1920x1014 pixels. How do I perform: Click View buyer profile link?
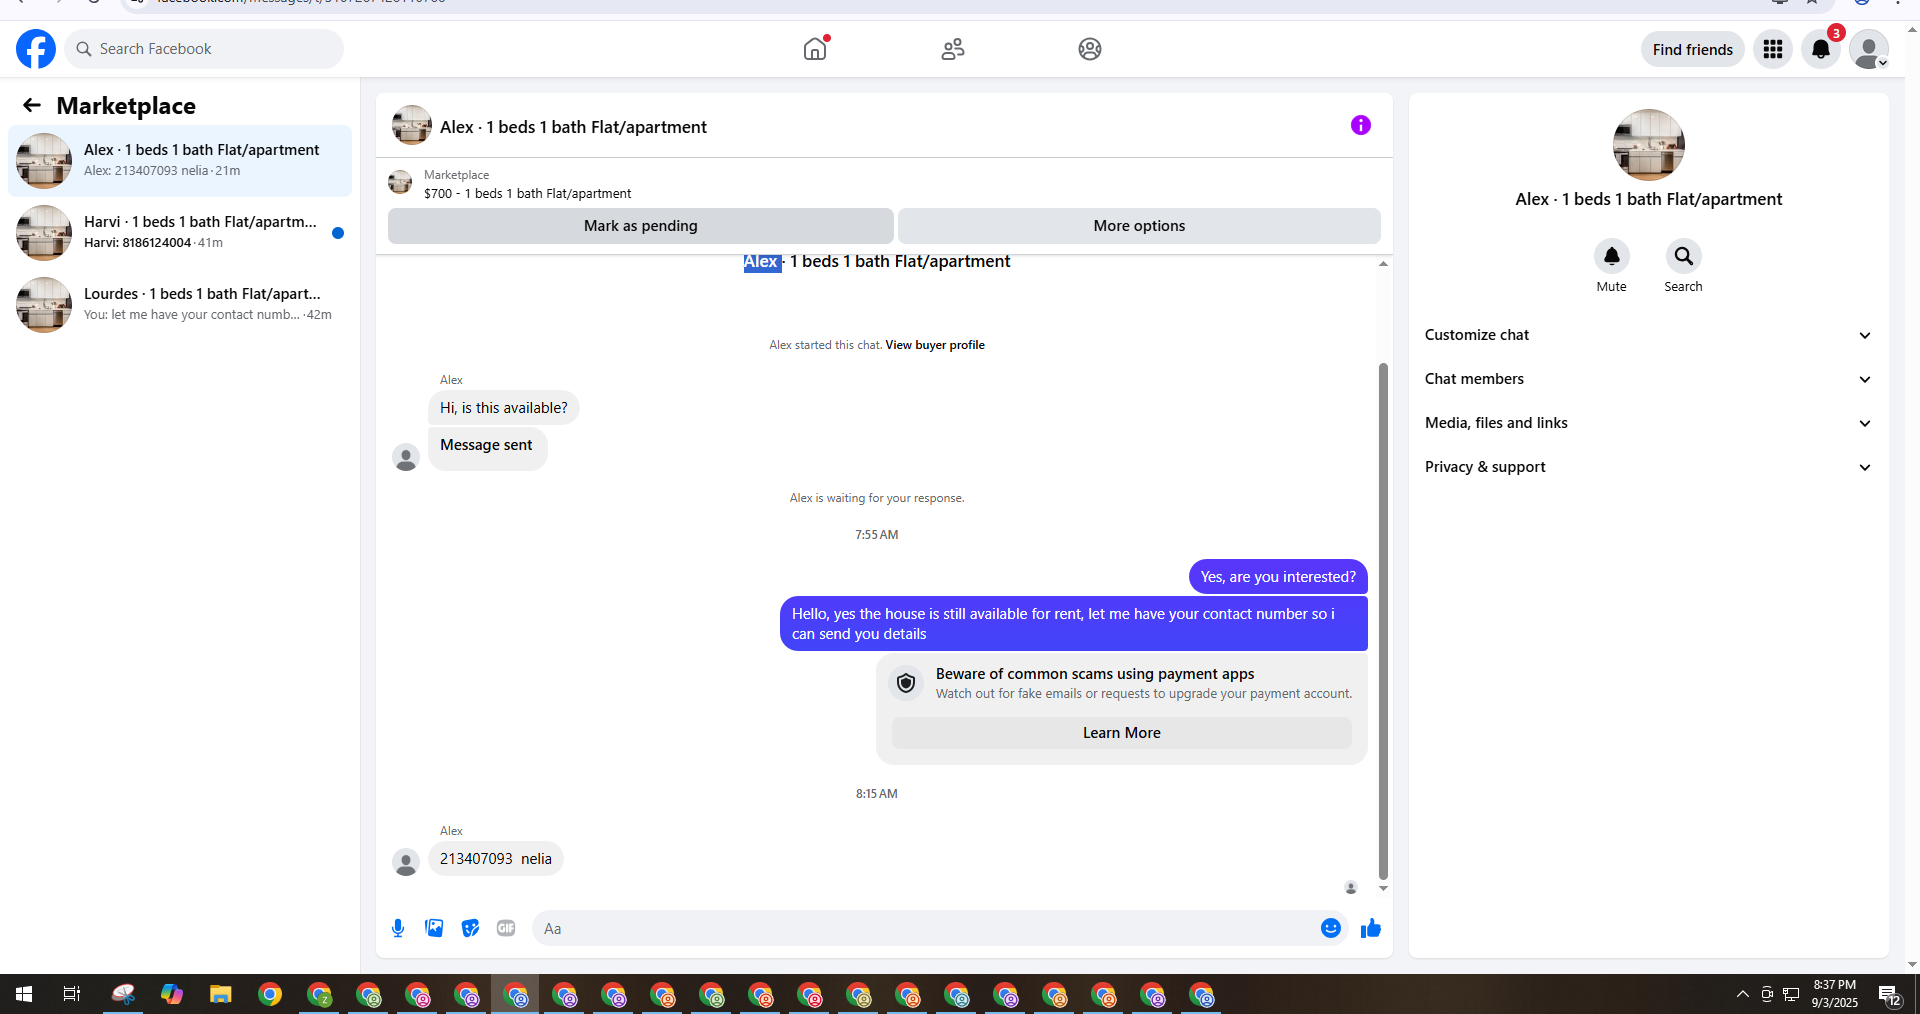point(935,345)
